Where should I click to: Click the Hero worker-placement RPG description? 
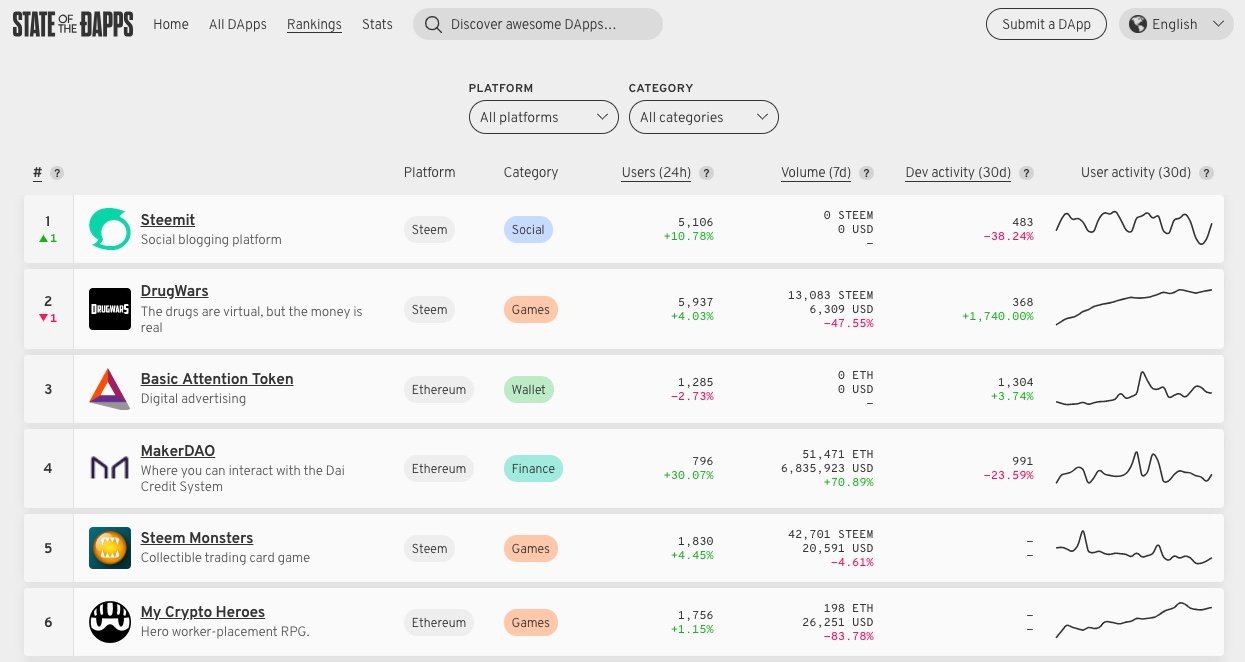coord(225,632)
